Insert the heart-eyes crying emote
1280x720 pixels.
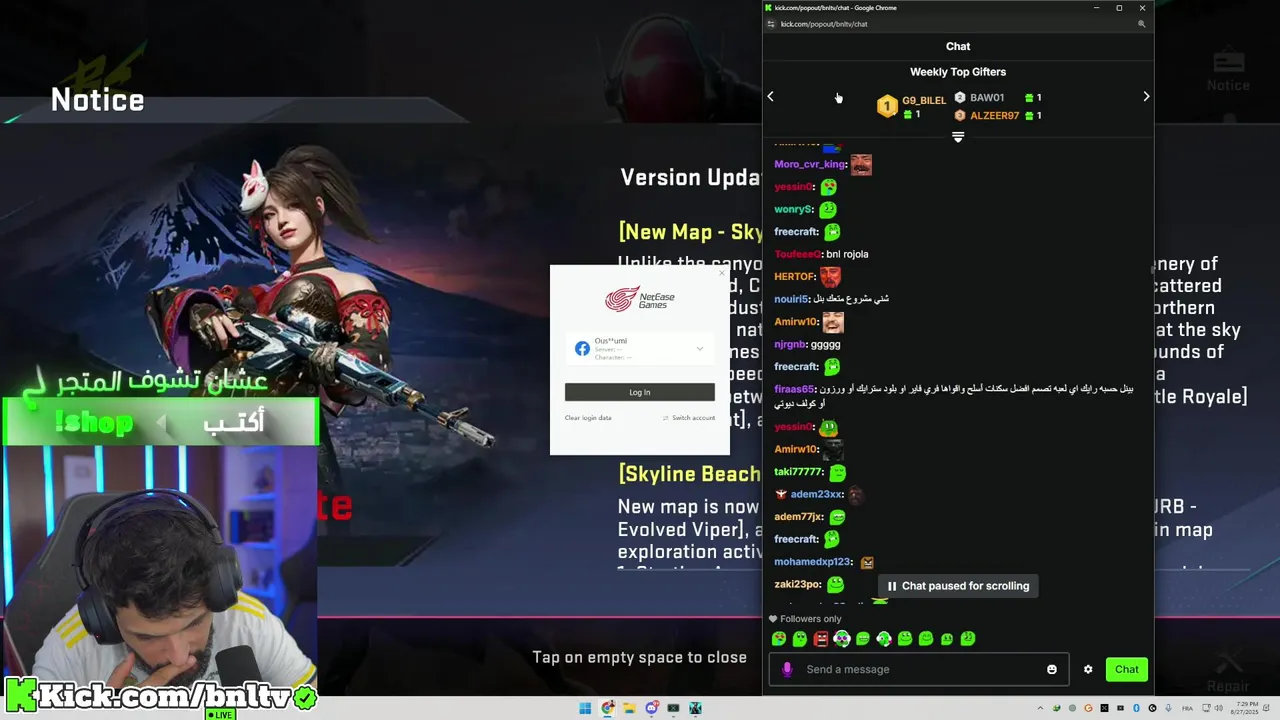tap(779, 639)
